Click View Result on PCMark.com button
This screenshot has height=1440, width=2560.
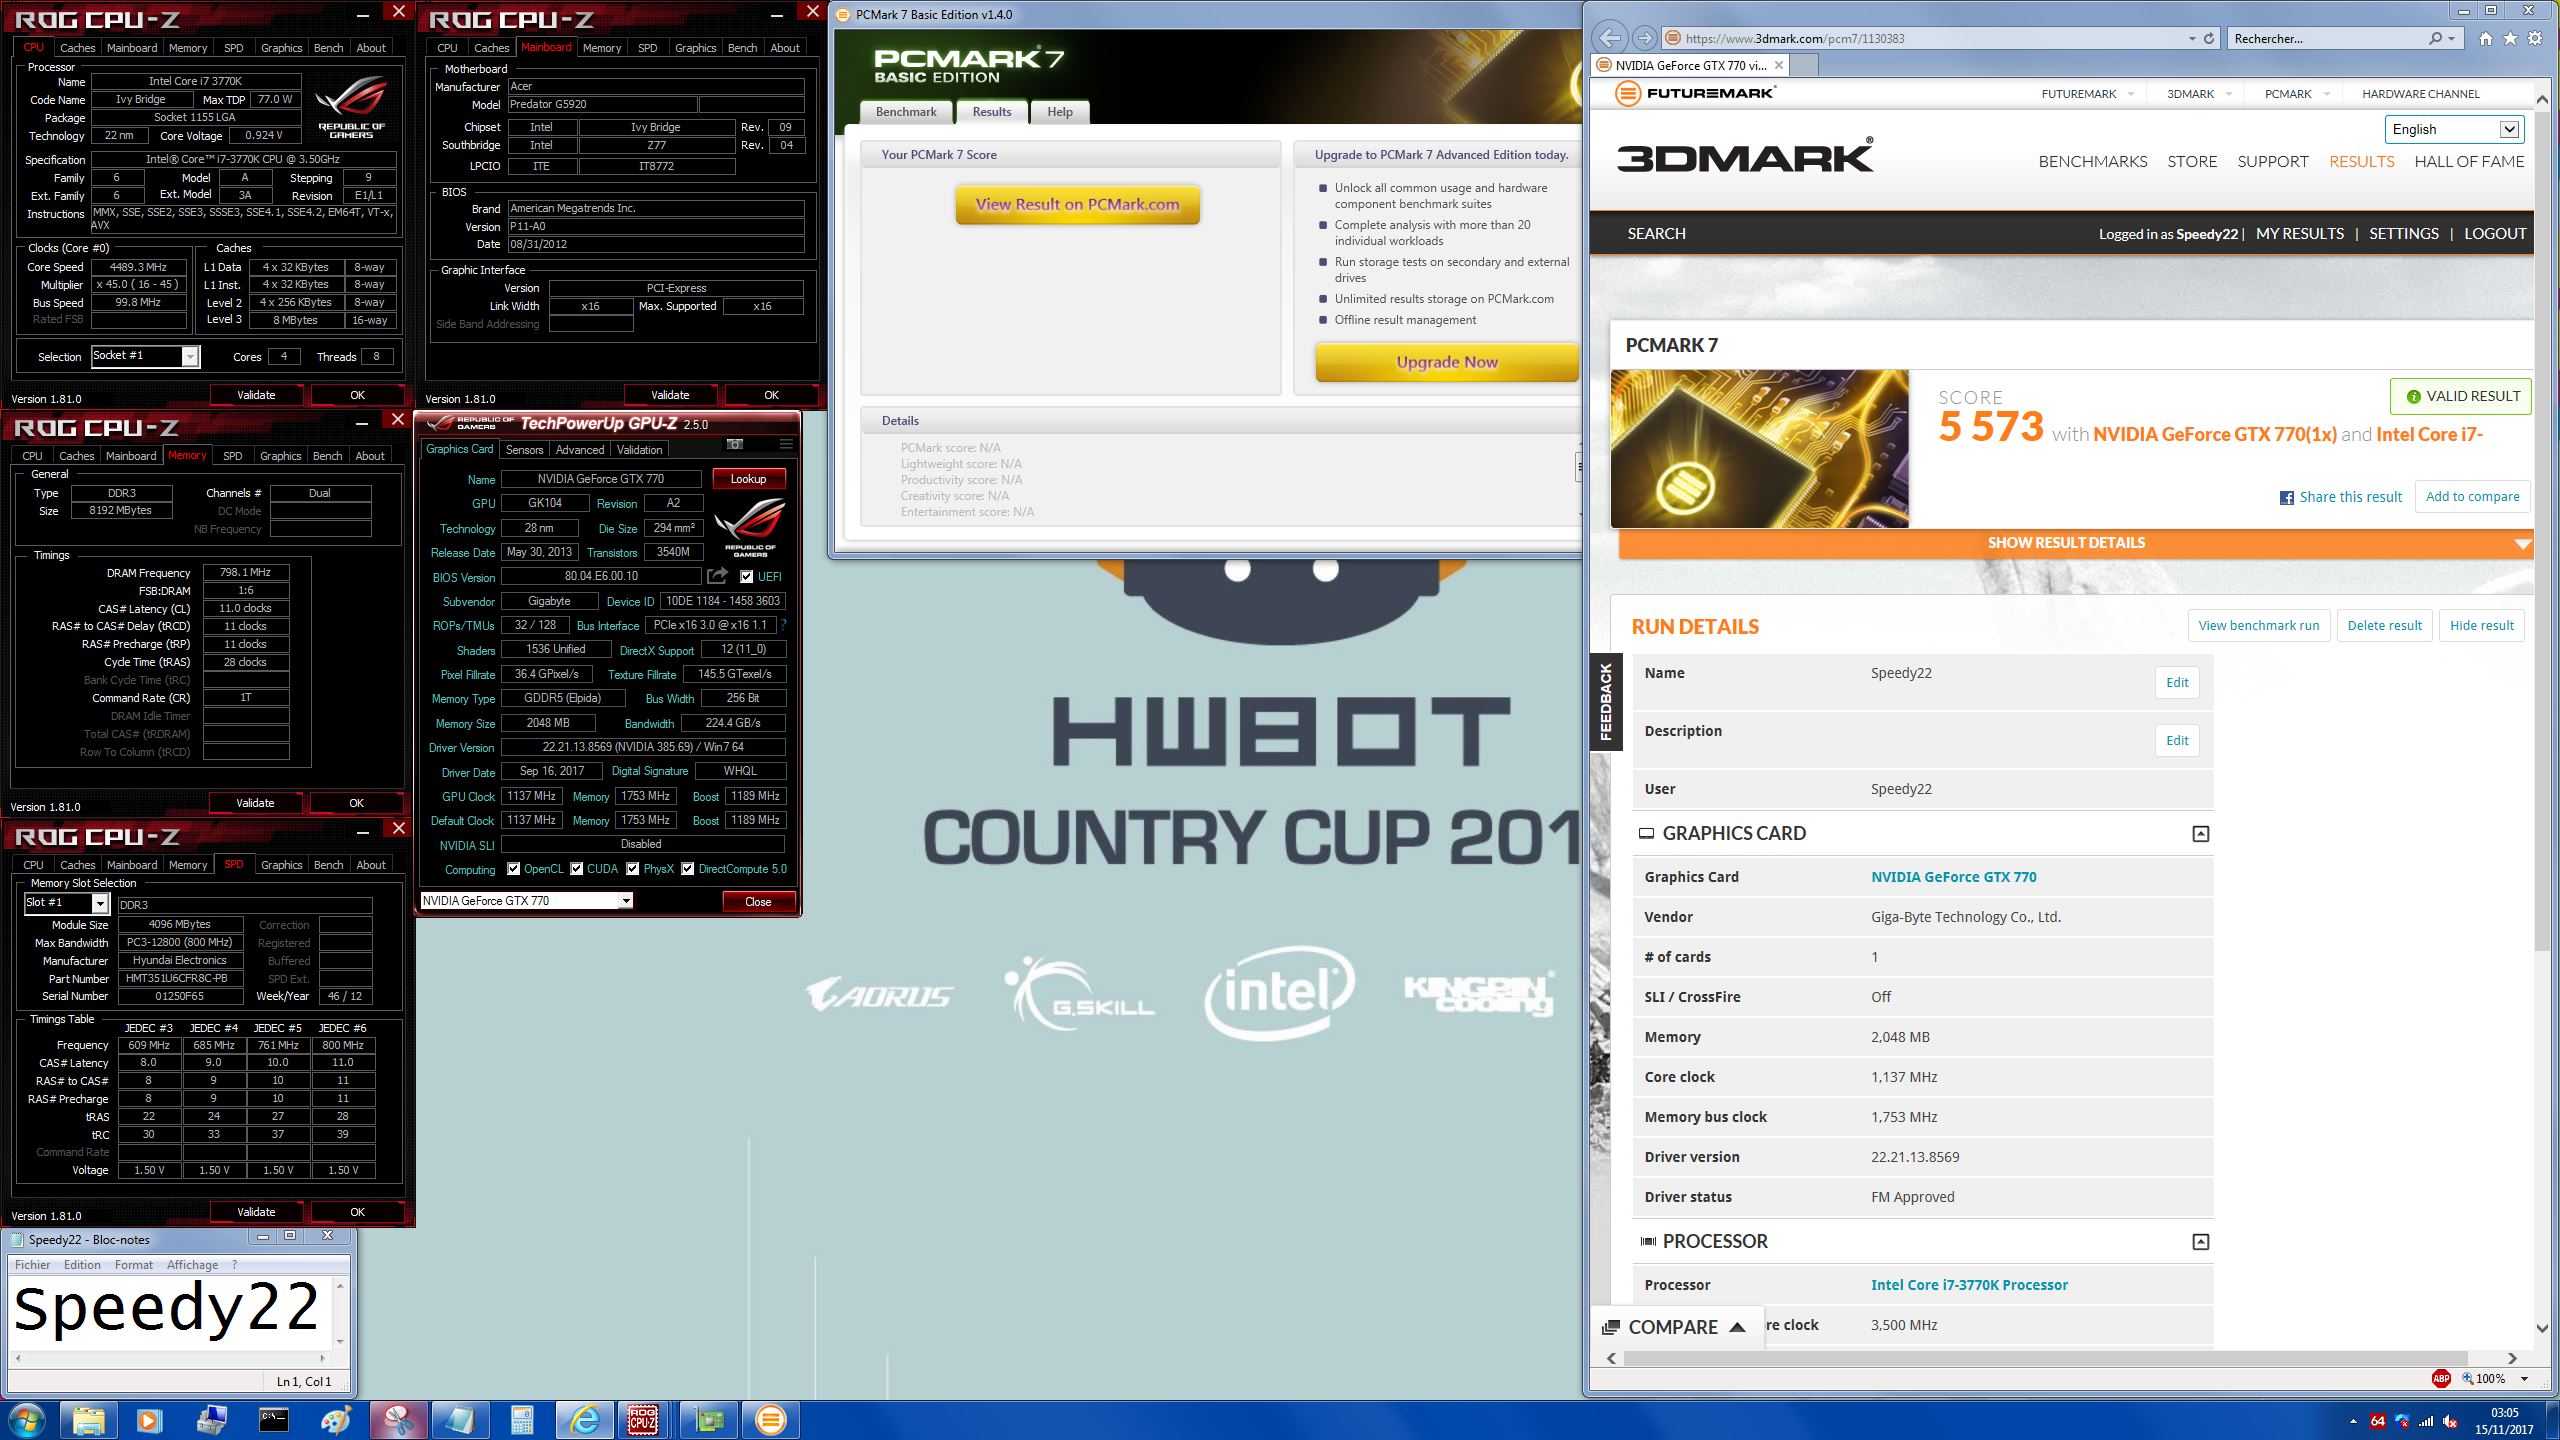pos(1077,204)
